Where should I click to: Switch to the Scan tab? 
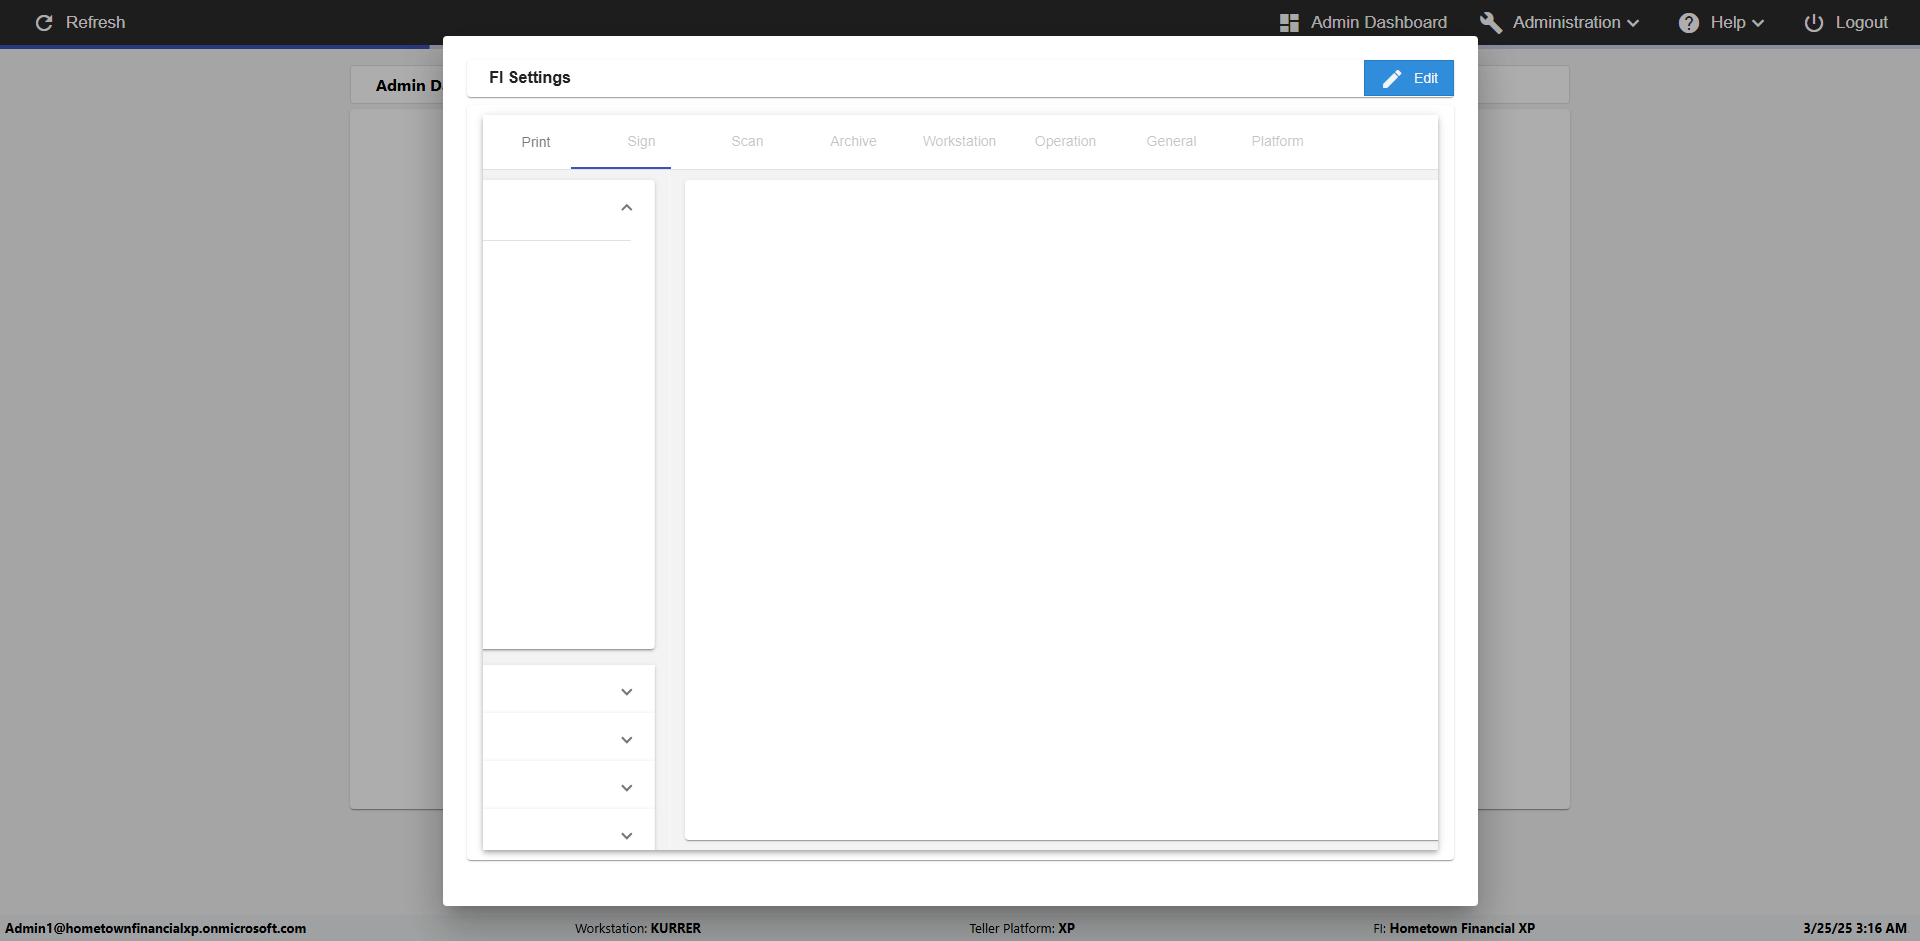point(747,142)
